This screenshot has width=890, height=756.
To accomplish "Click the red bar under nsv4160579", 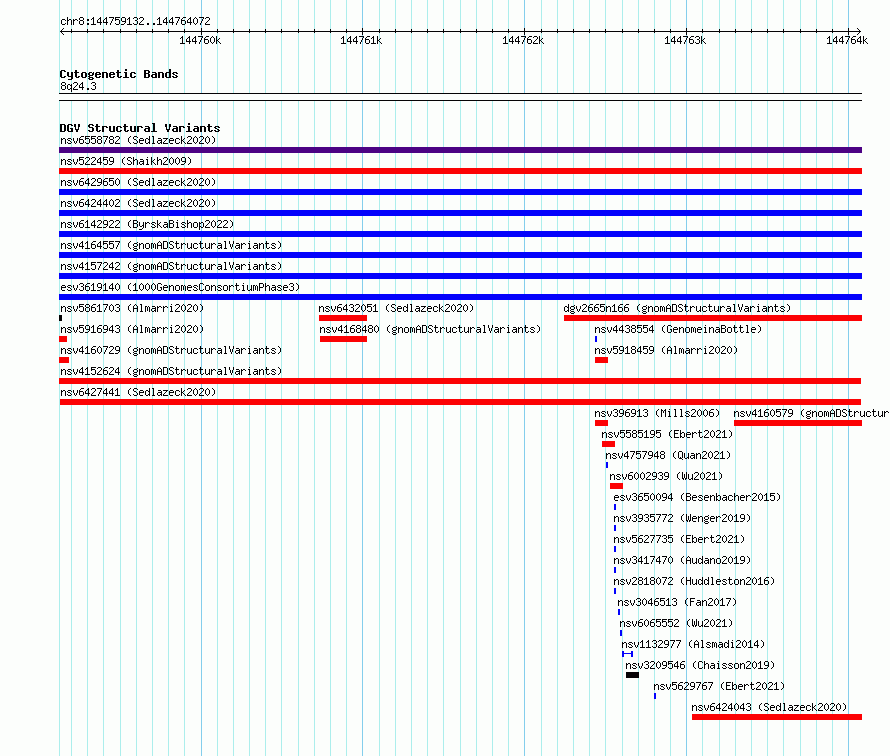I will pos(798,423).
